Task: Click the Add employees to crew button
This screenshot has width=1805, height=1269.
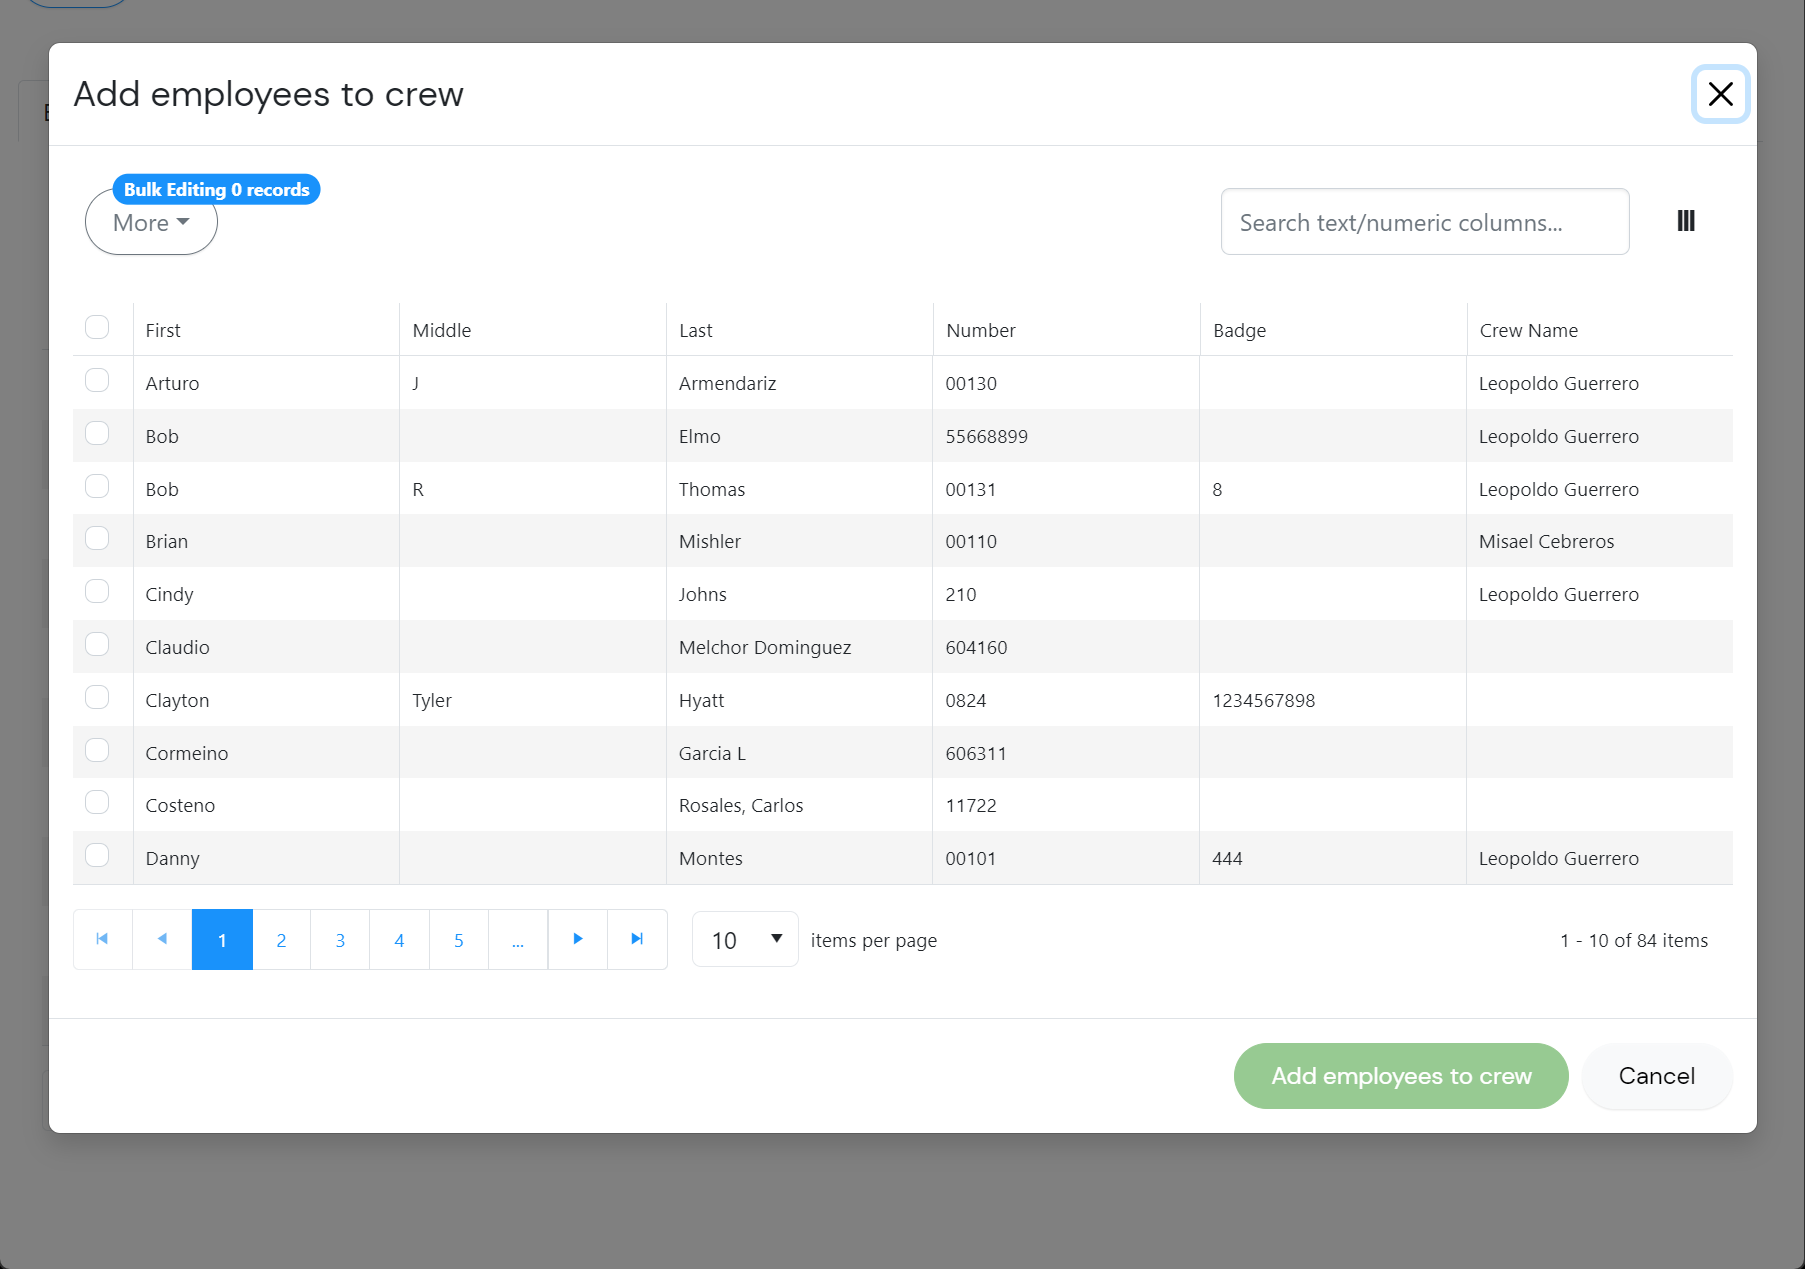Action: (1400, 1076)
